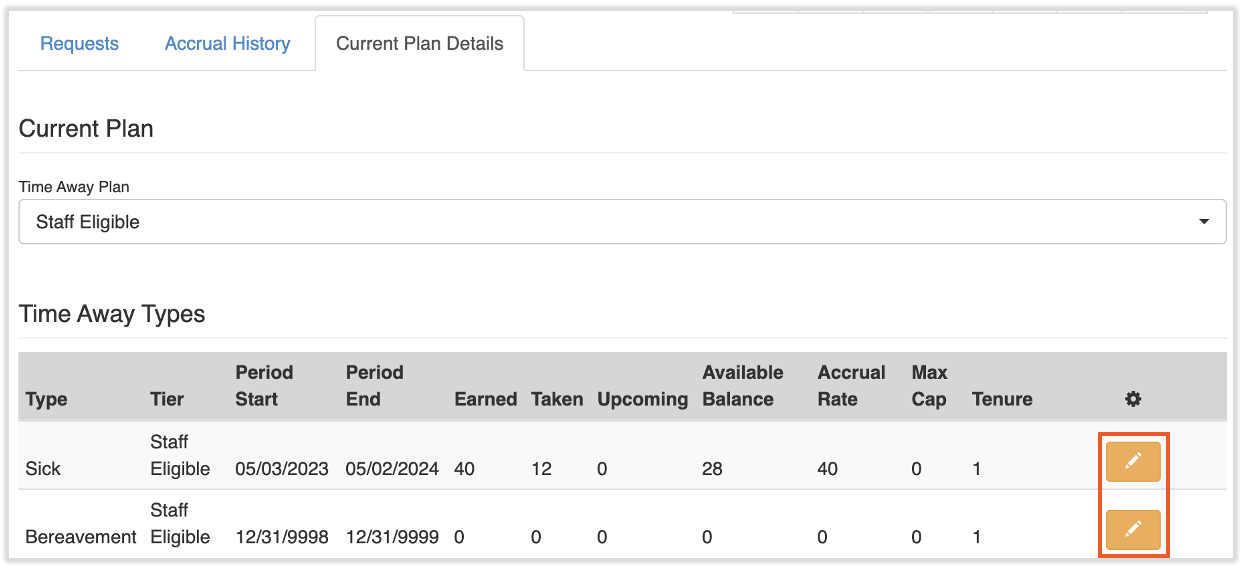Switch to the Requests tab
Screen dimensions: 1244x568
pos(79,44)
